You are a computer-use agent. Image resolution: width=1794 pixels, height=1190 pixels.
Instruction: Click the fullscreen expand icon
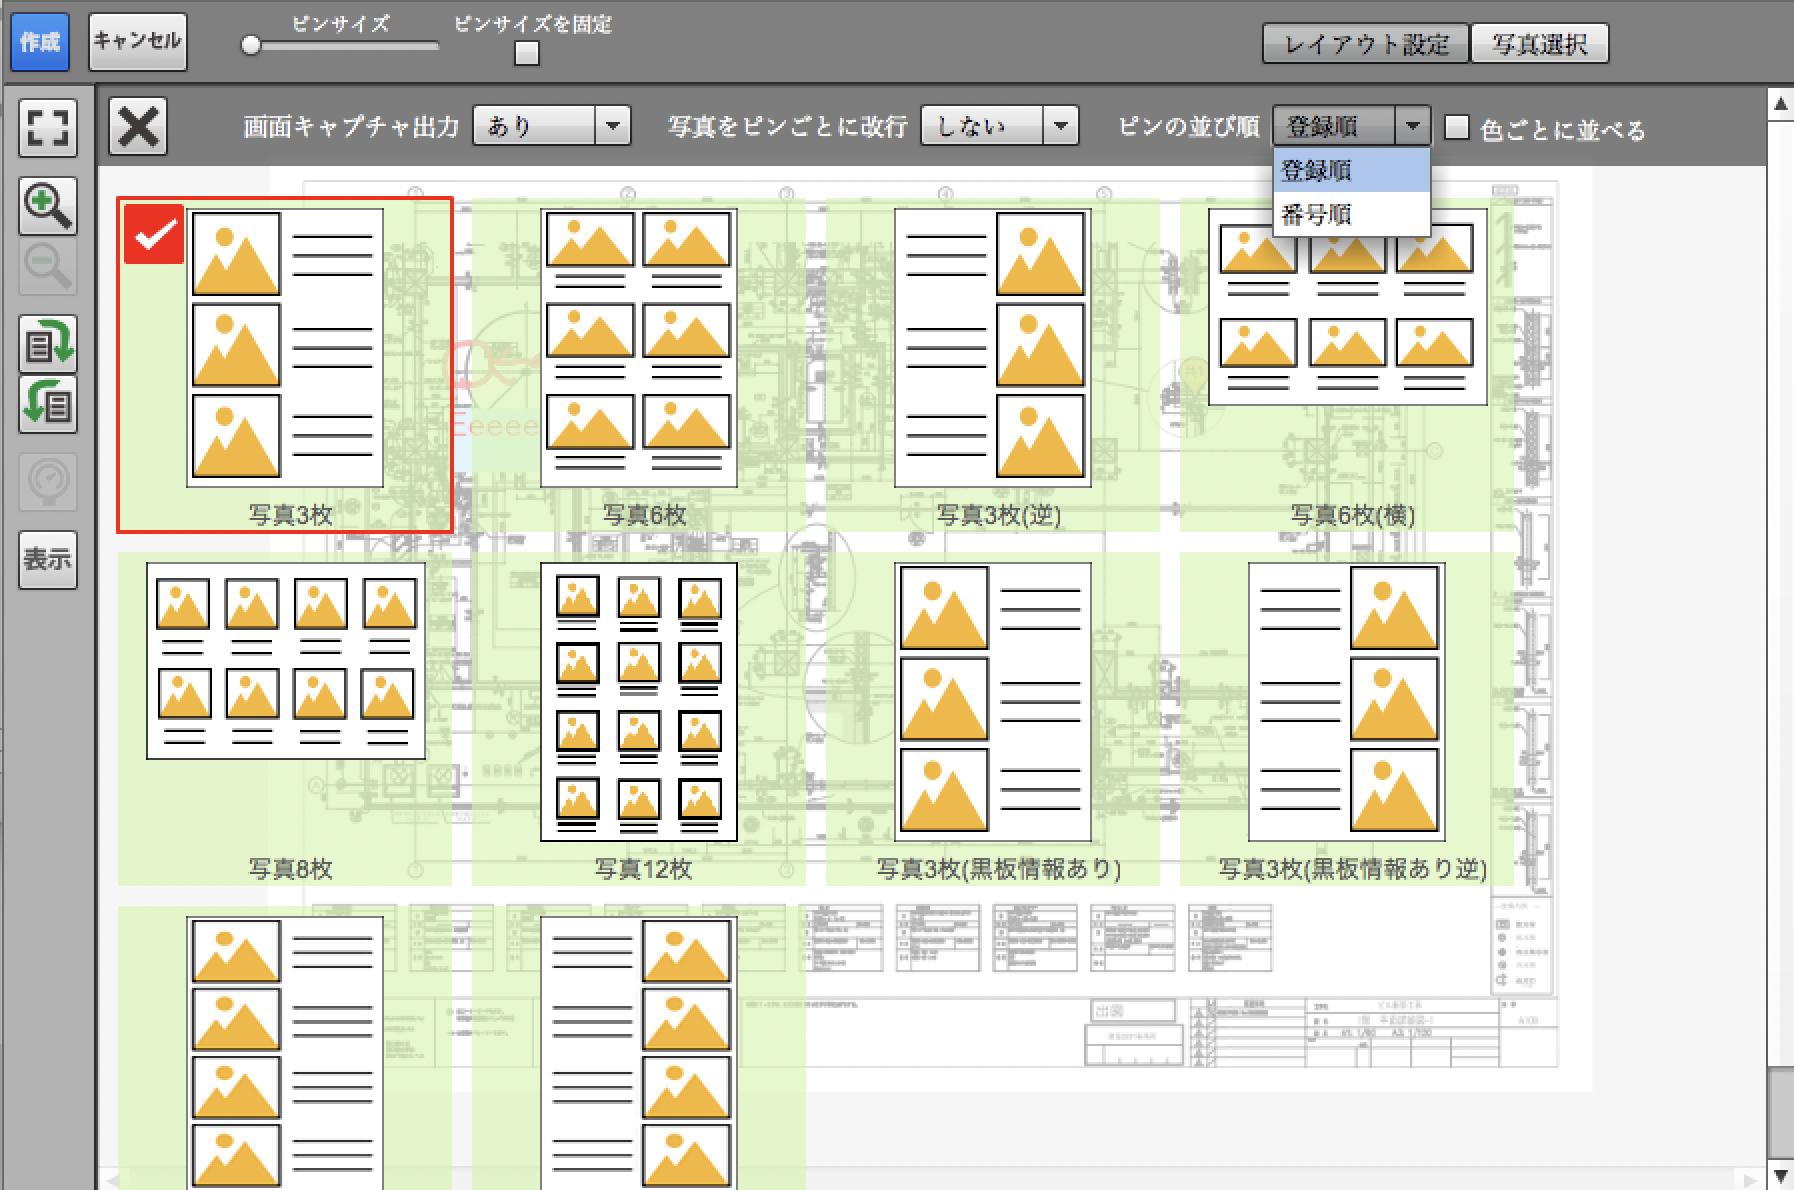pyautogui.click(x=47, y=127)
